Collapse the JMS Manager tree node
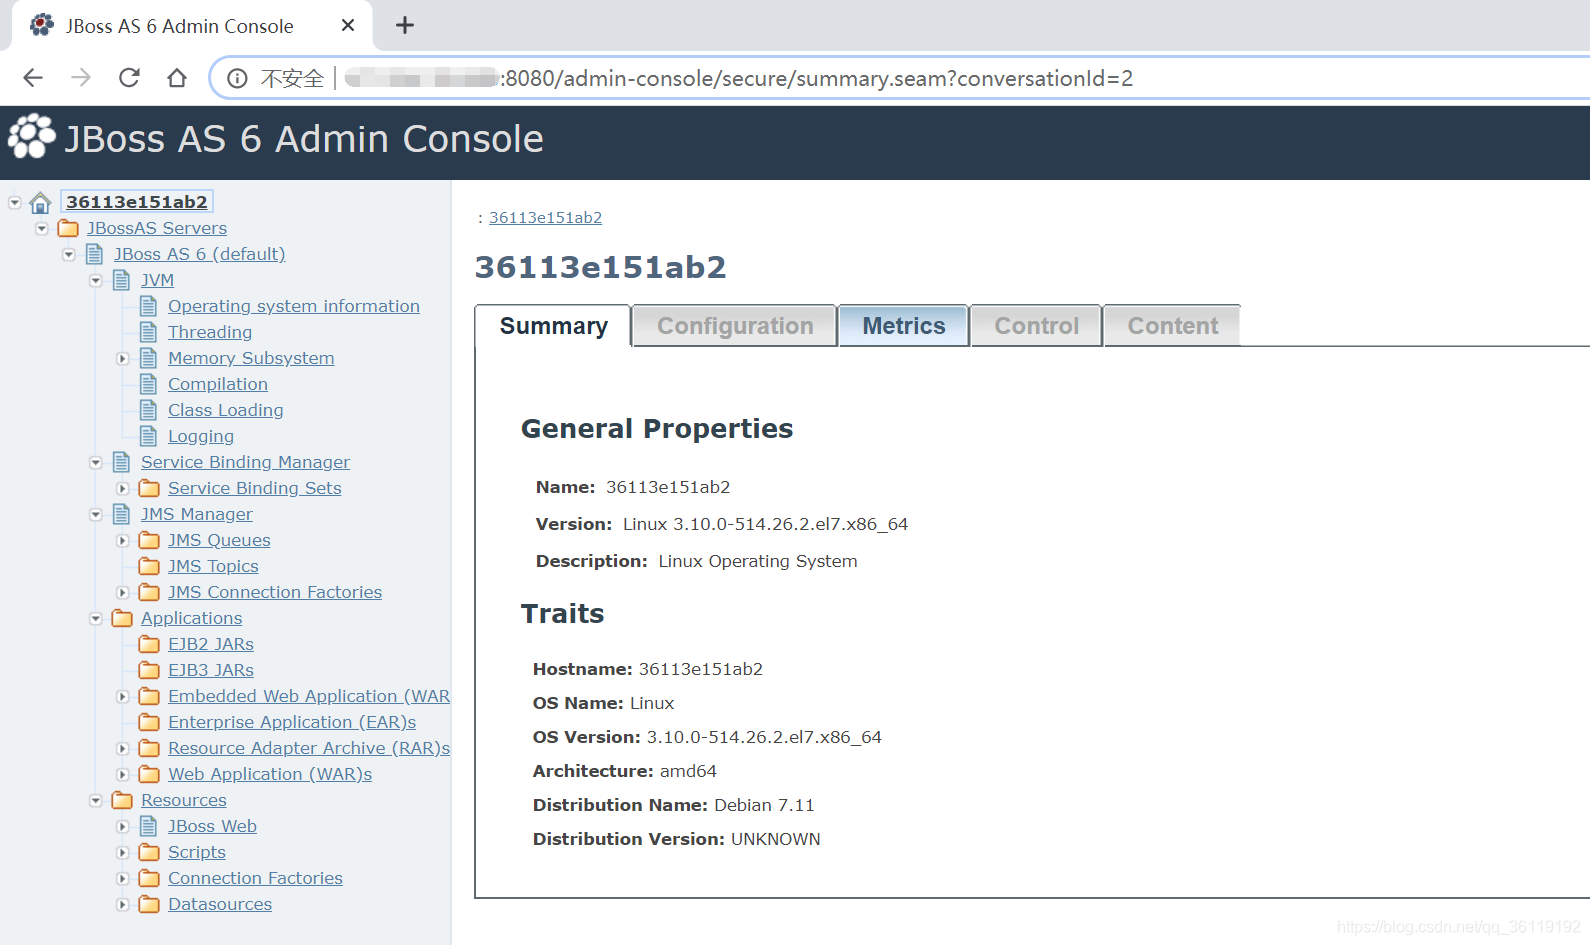This screenshot has width=1590, height=945. [x=96, y=514]
